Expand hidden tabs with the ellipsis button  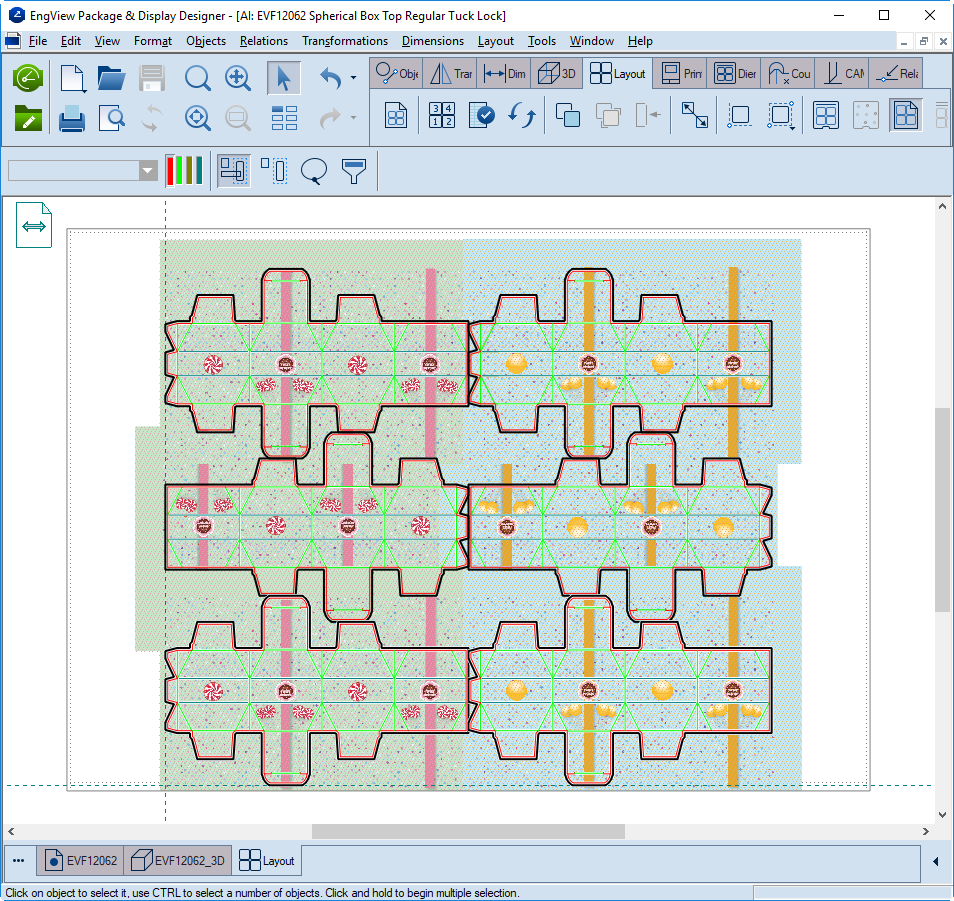[x=19, y=860]
